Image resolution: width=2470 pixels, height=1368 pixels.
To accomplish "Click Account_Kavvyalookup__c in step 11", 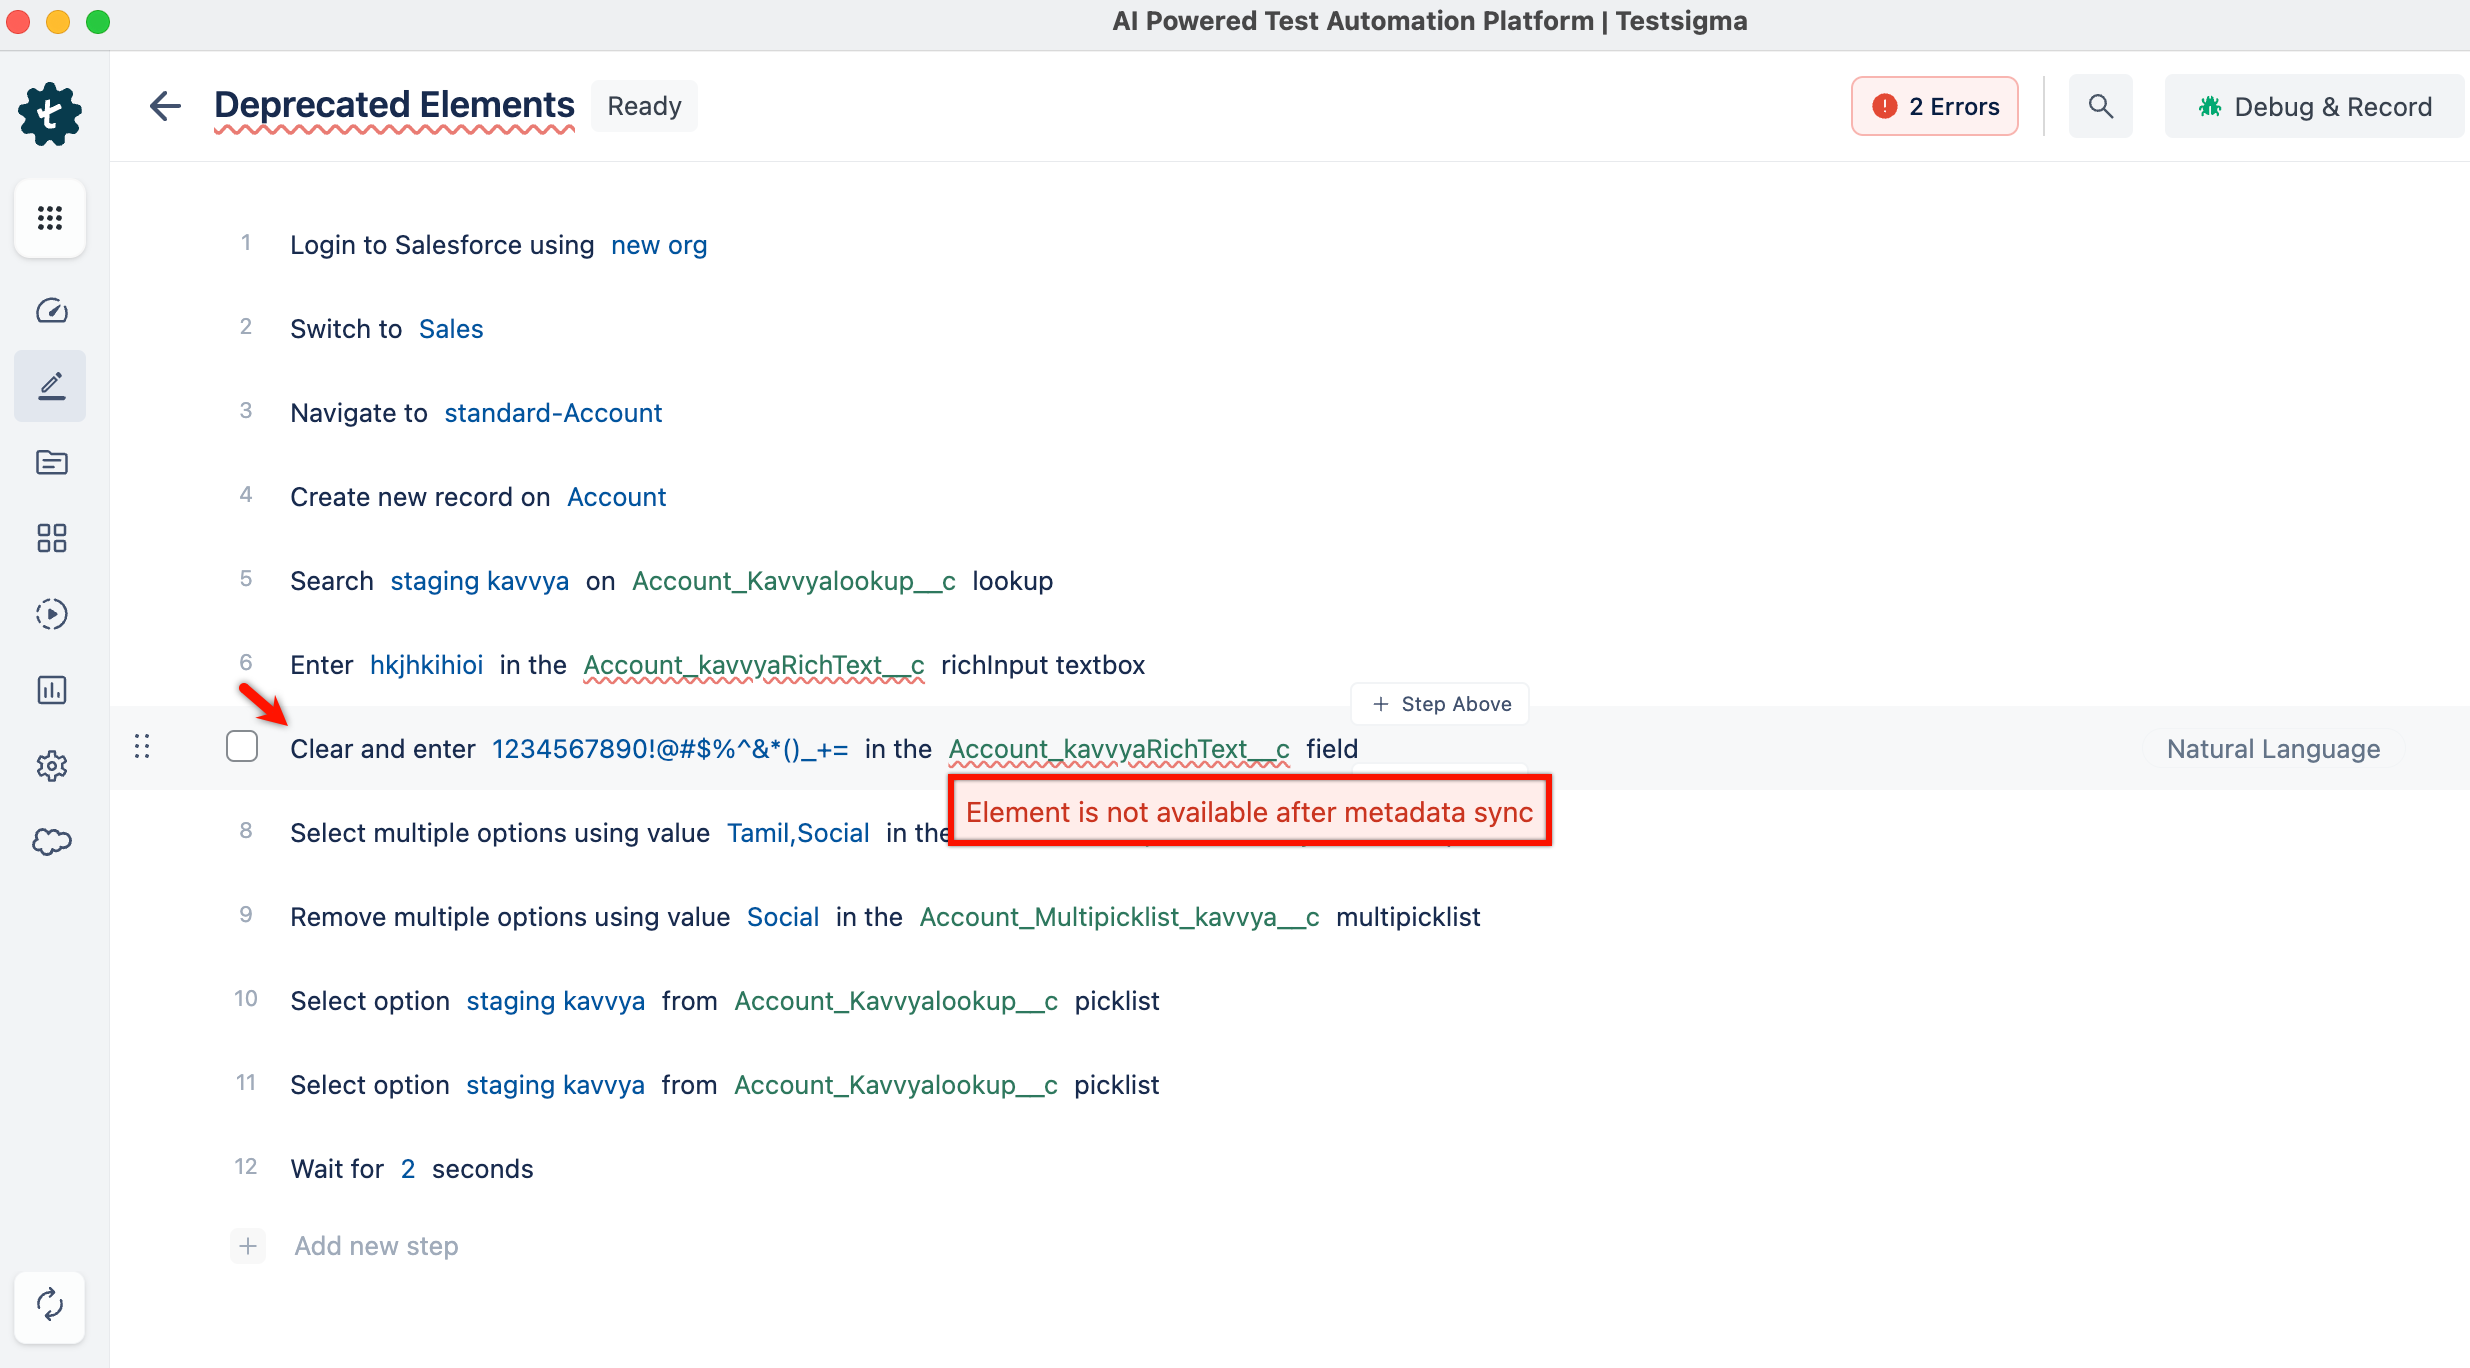I will coord(896,1085).
